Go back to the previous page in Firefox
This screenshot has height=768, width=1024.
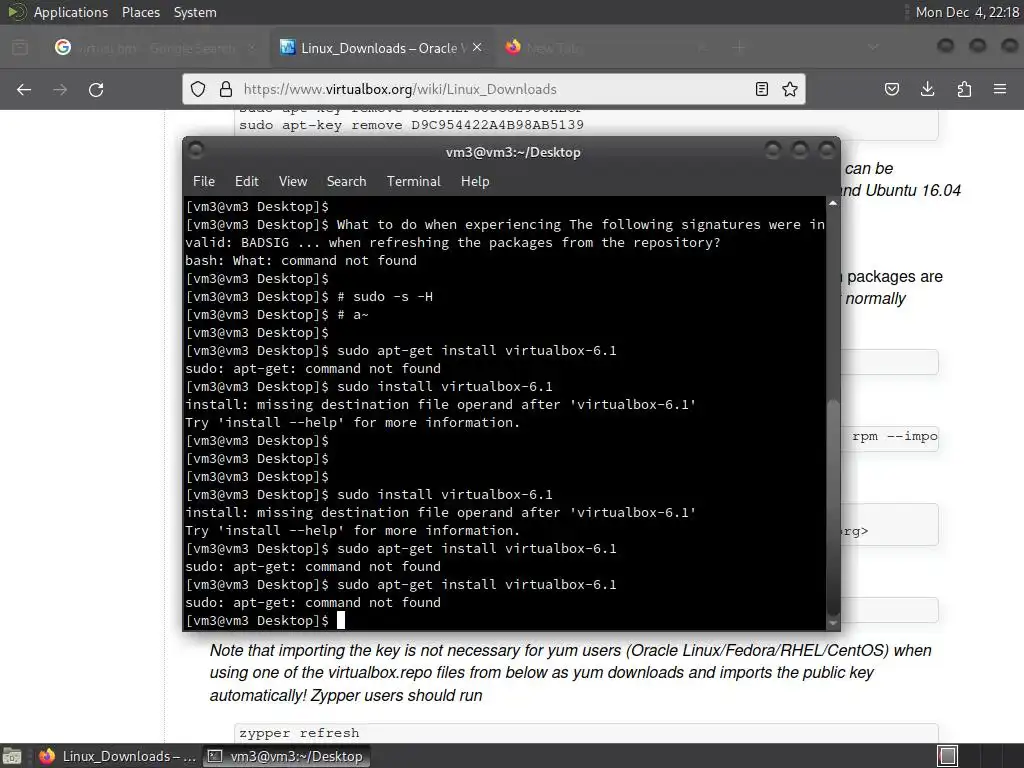(24, 89)
